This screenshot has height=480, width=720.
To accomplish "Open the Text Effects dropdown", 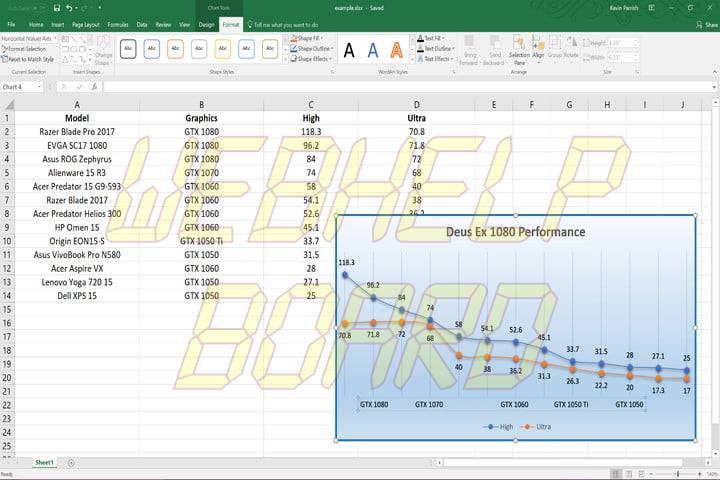I will click(x=435, y=59).
